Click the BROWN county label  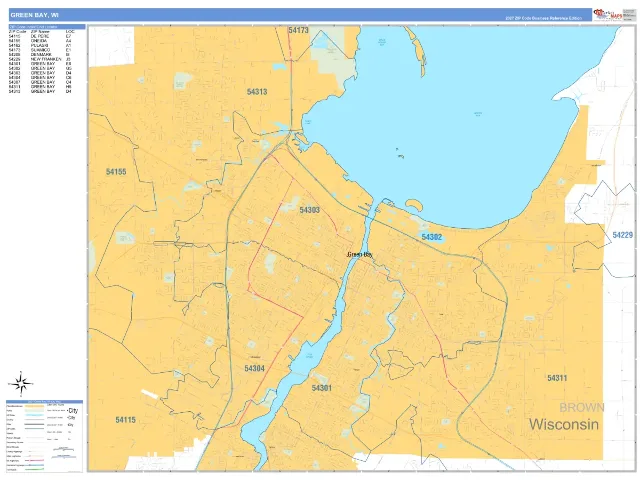582,407
